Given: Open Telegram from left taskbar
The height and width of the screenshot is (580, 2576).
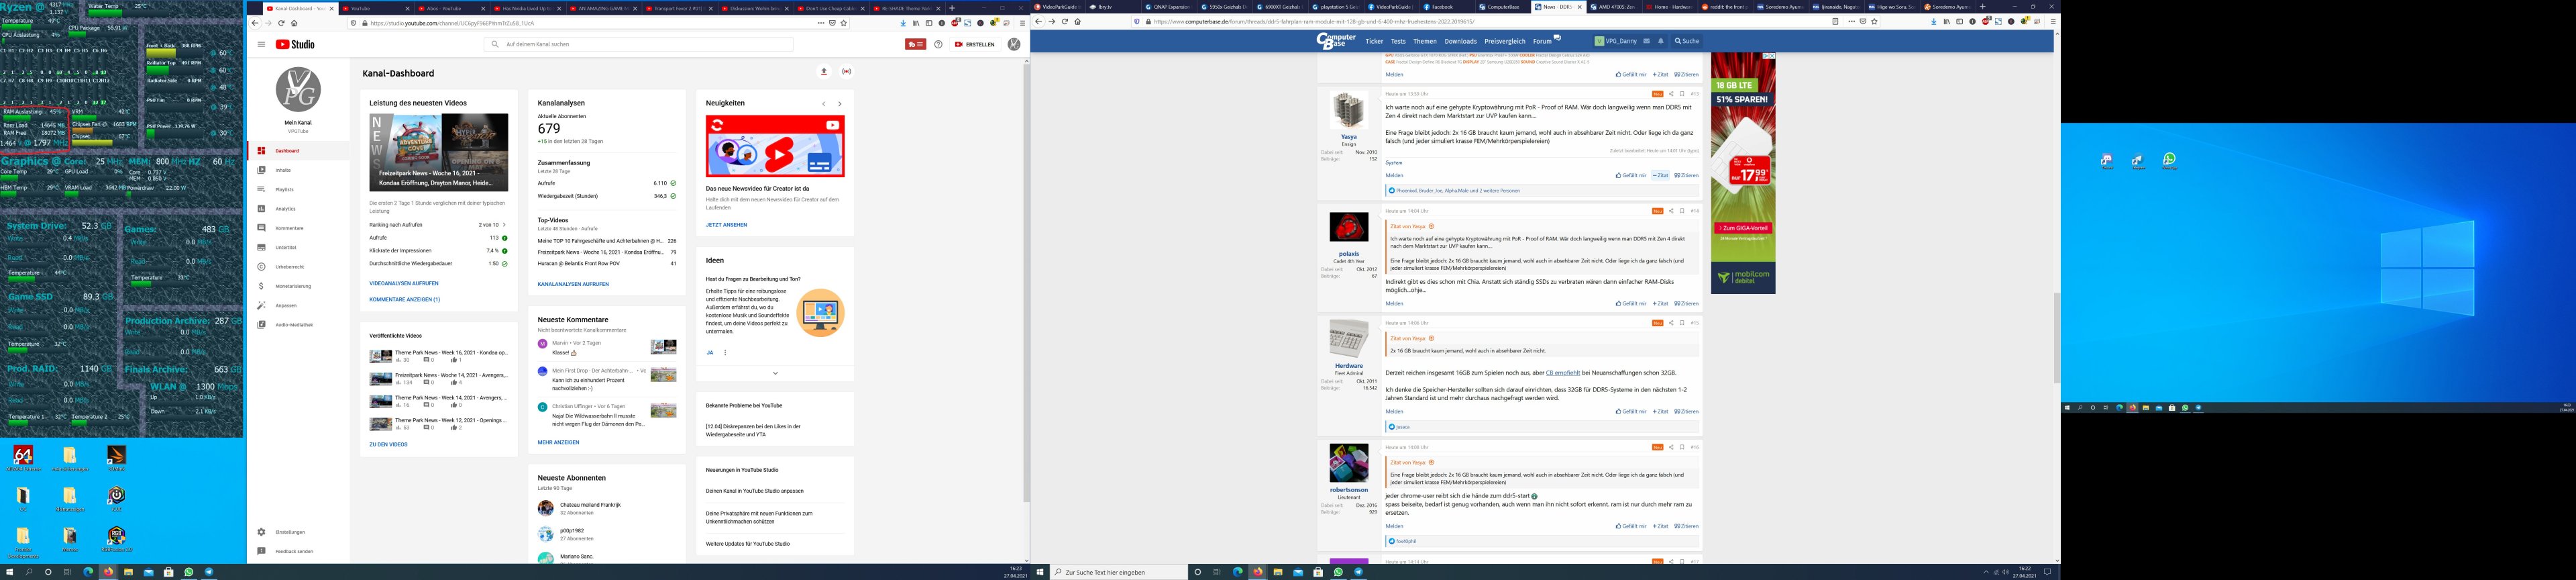Looking at the screenshot, I should [209, 572].
